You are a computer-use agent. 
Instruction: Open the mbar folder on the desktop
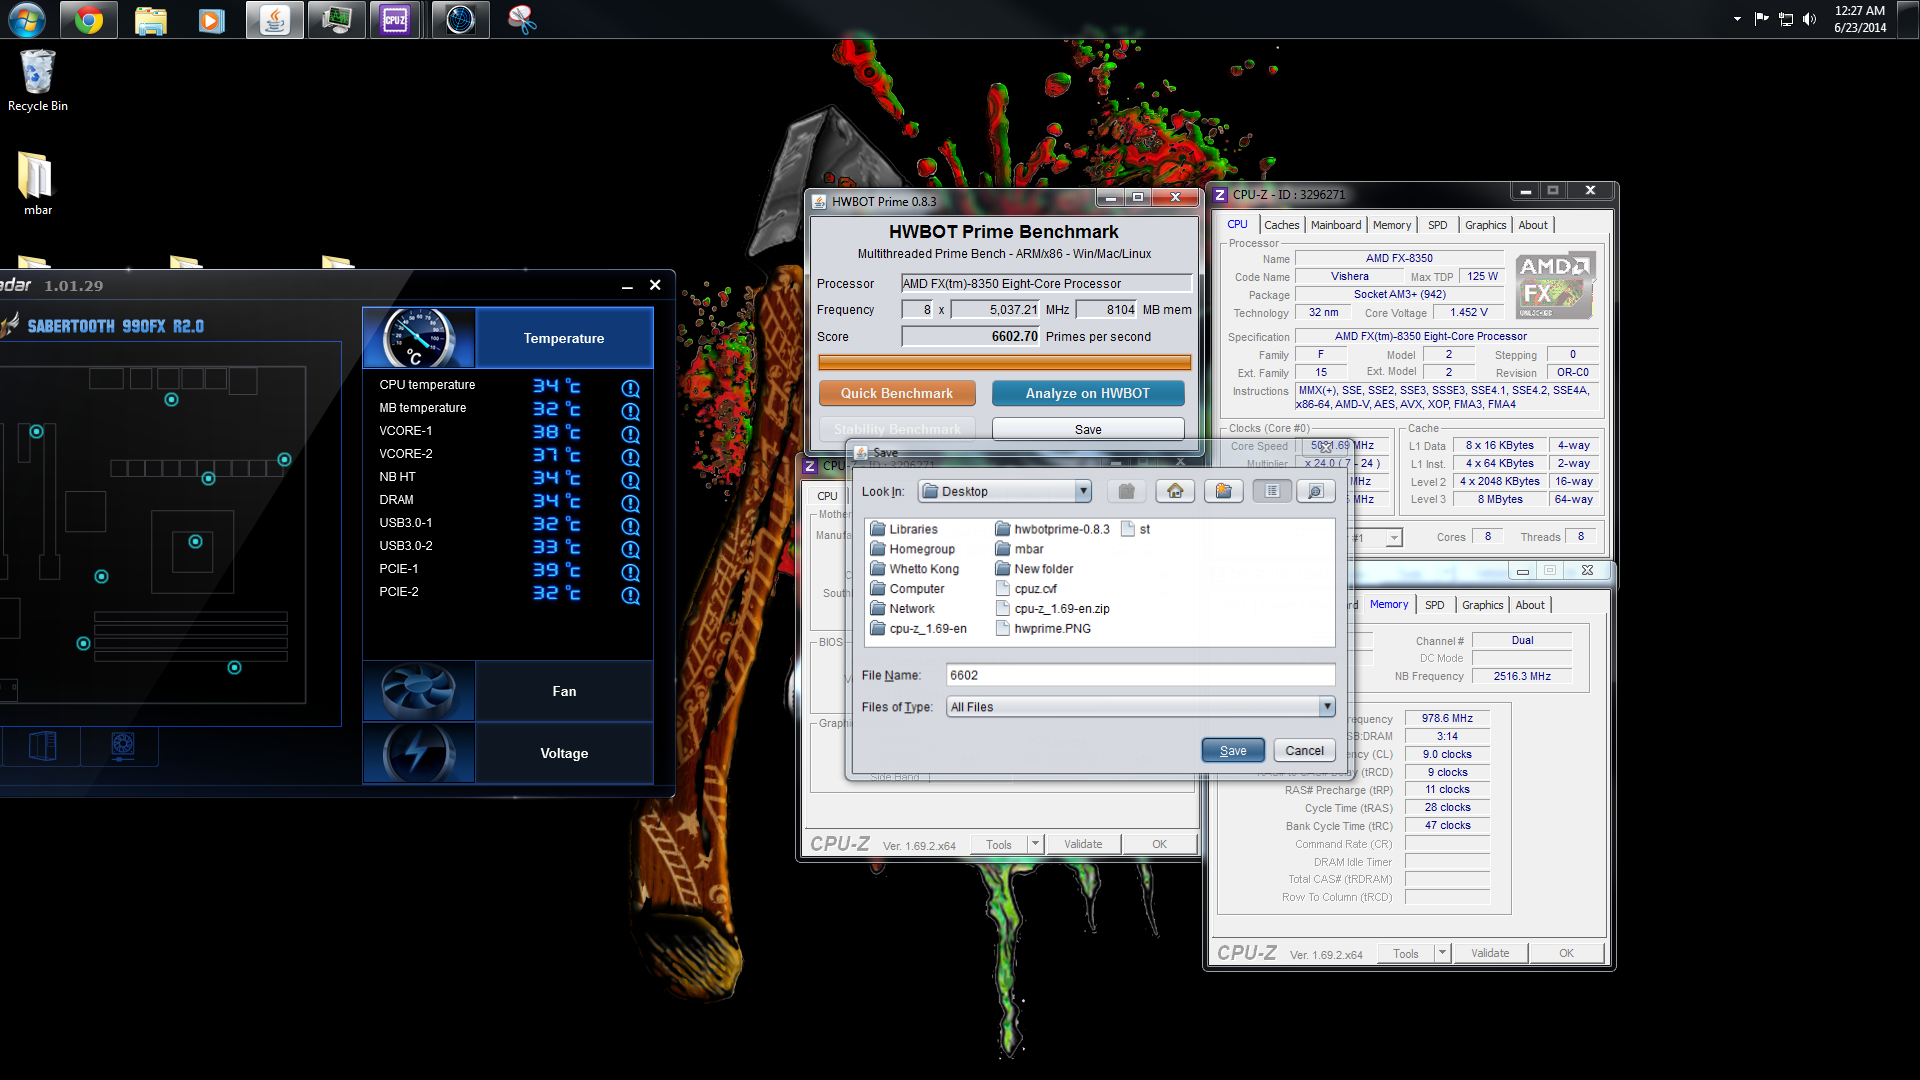tap(37, 184)
